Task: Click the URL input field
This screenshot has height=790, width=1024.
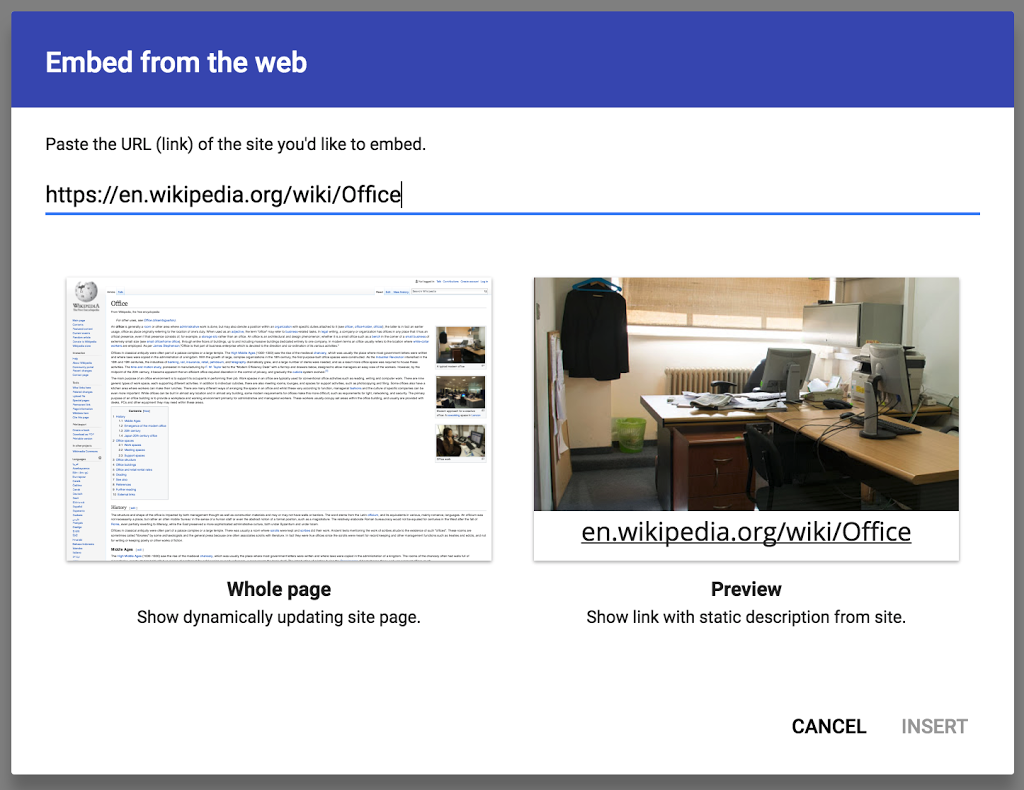Action: (x=512, y=195)
